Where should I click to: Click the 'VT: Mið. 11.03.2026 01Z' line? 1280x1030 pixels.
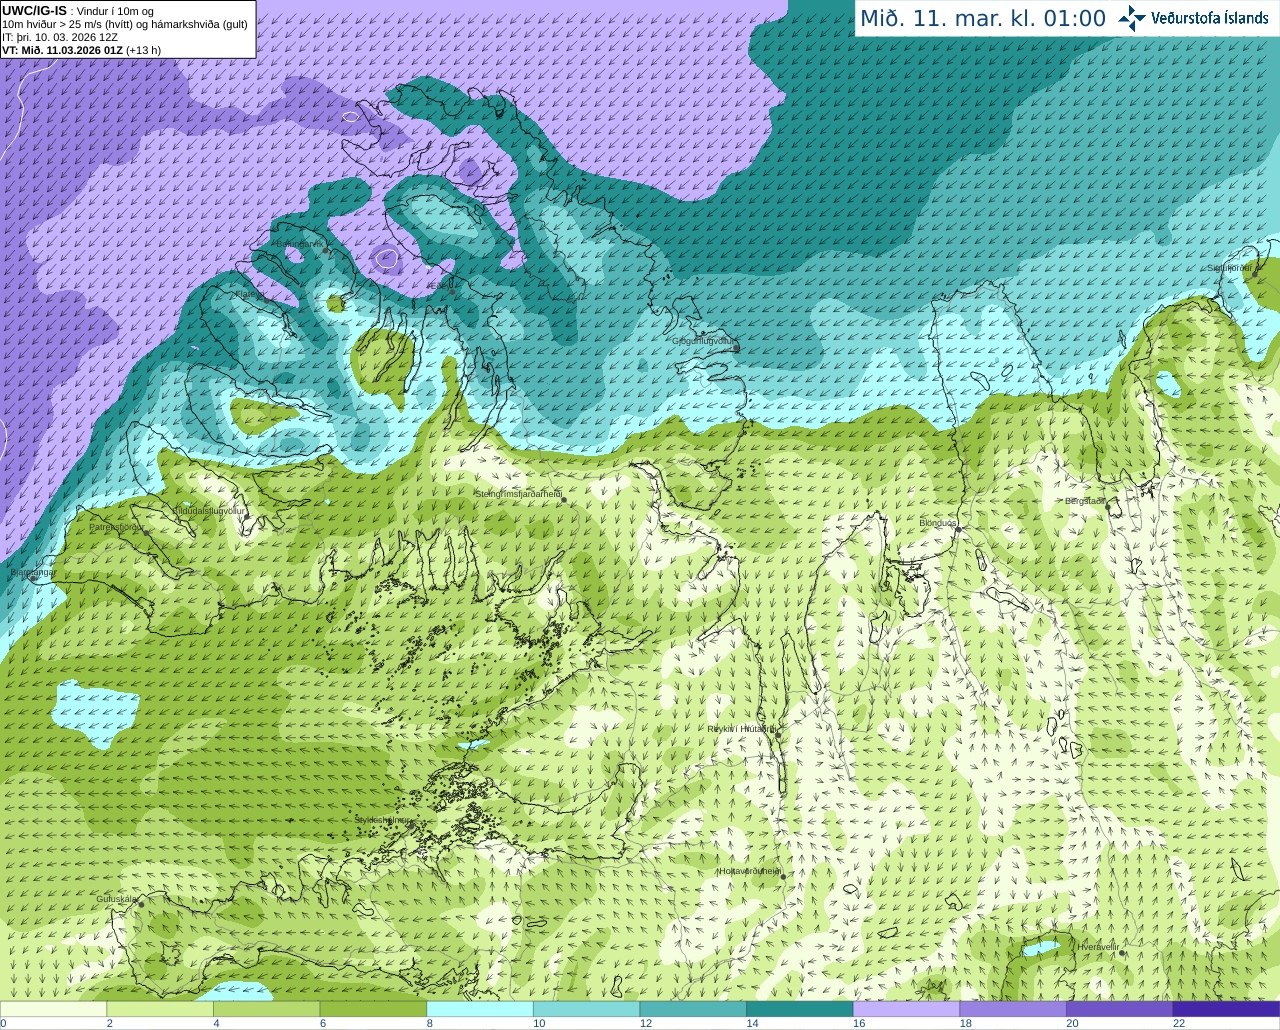[x=62, y=50]
